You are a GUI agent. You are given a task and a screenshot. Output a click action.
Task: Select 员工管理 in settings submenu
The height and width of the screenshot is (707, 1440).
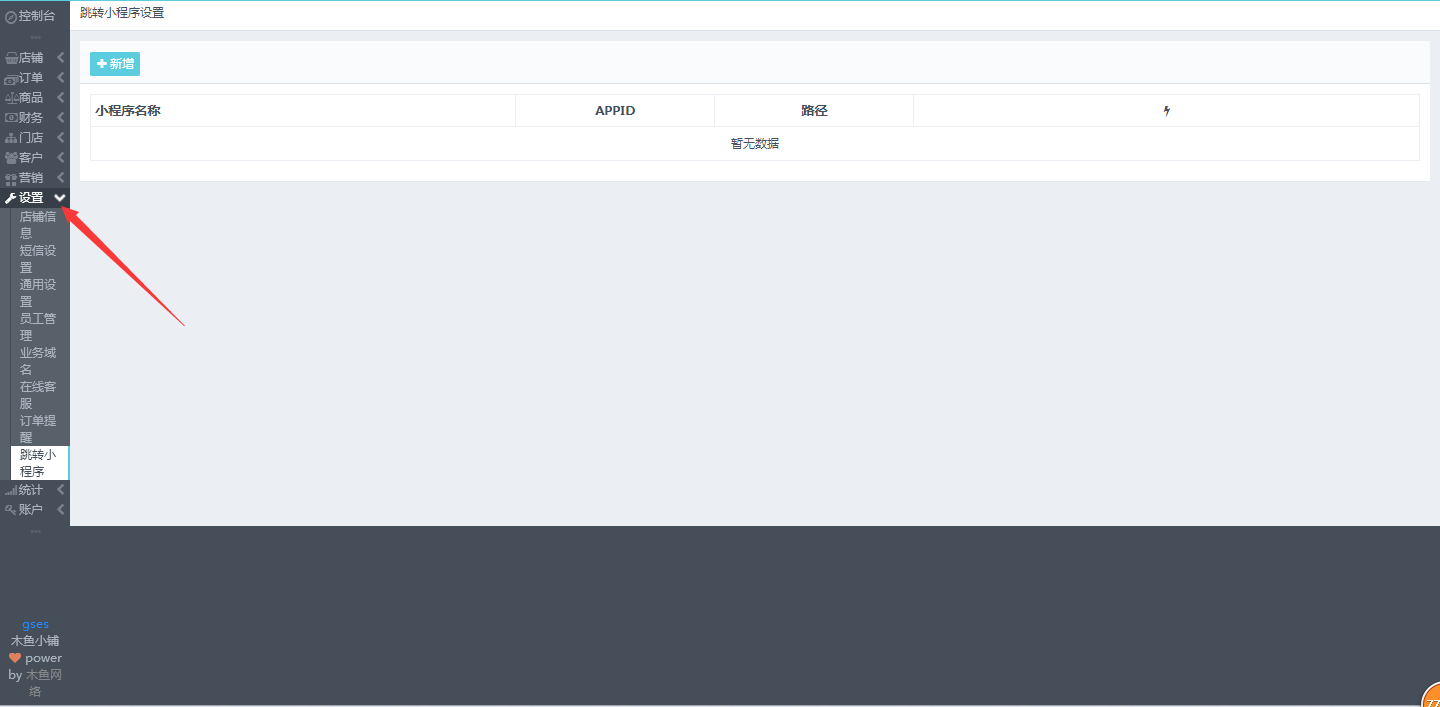pos(38,326)
